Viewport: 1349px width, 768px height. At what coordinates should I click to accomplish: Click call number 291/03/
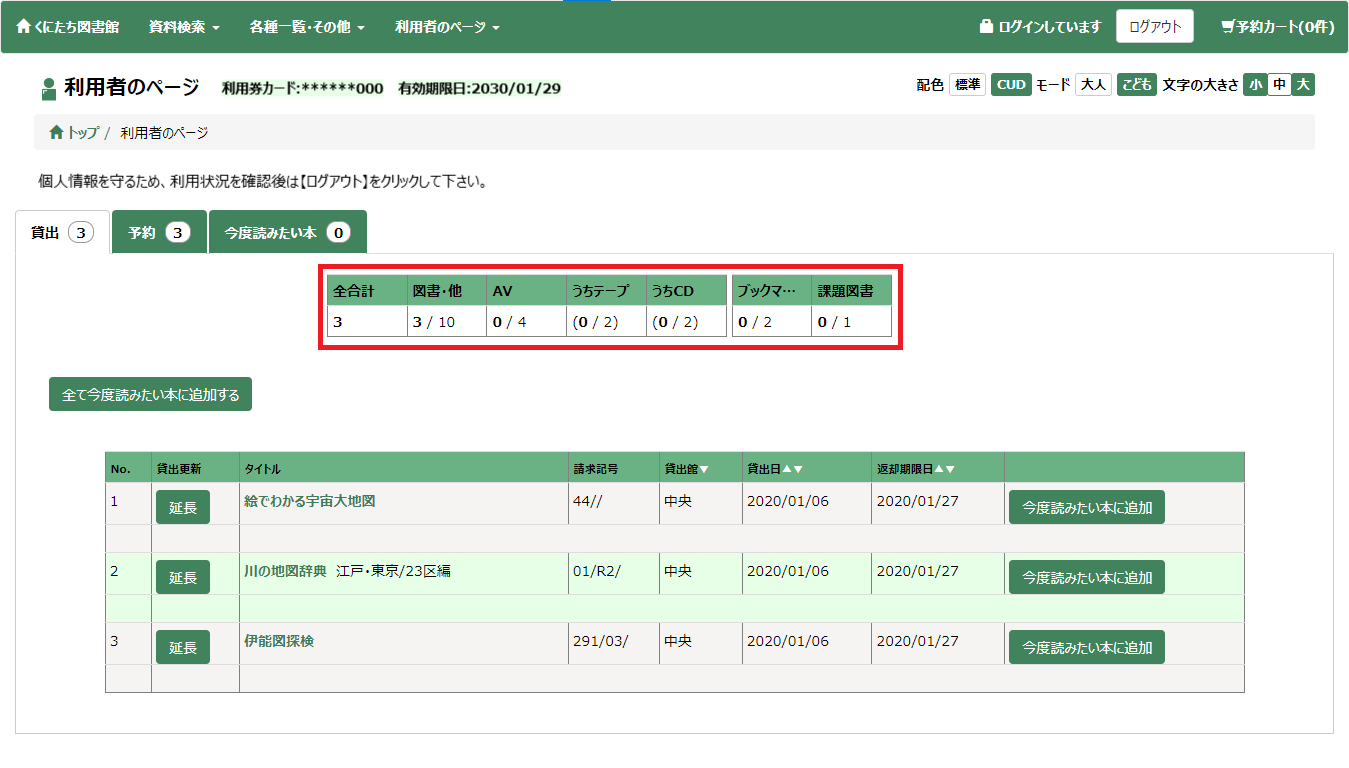tap(601, 641)
